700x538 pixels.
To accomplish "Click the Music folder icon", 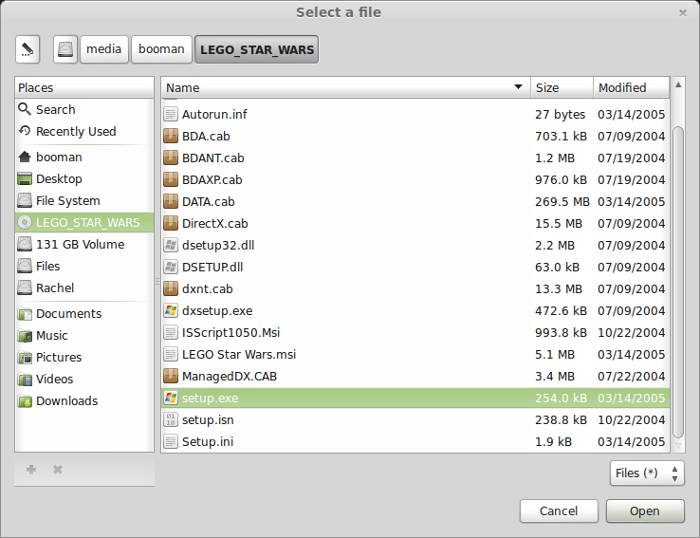I will point(25,336).
